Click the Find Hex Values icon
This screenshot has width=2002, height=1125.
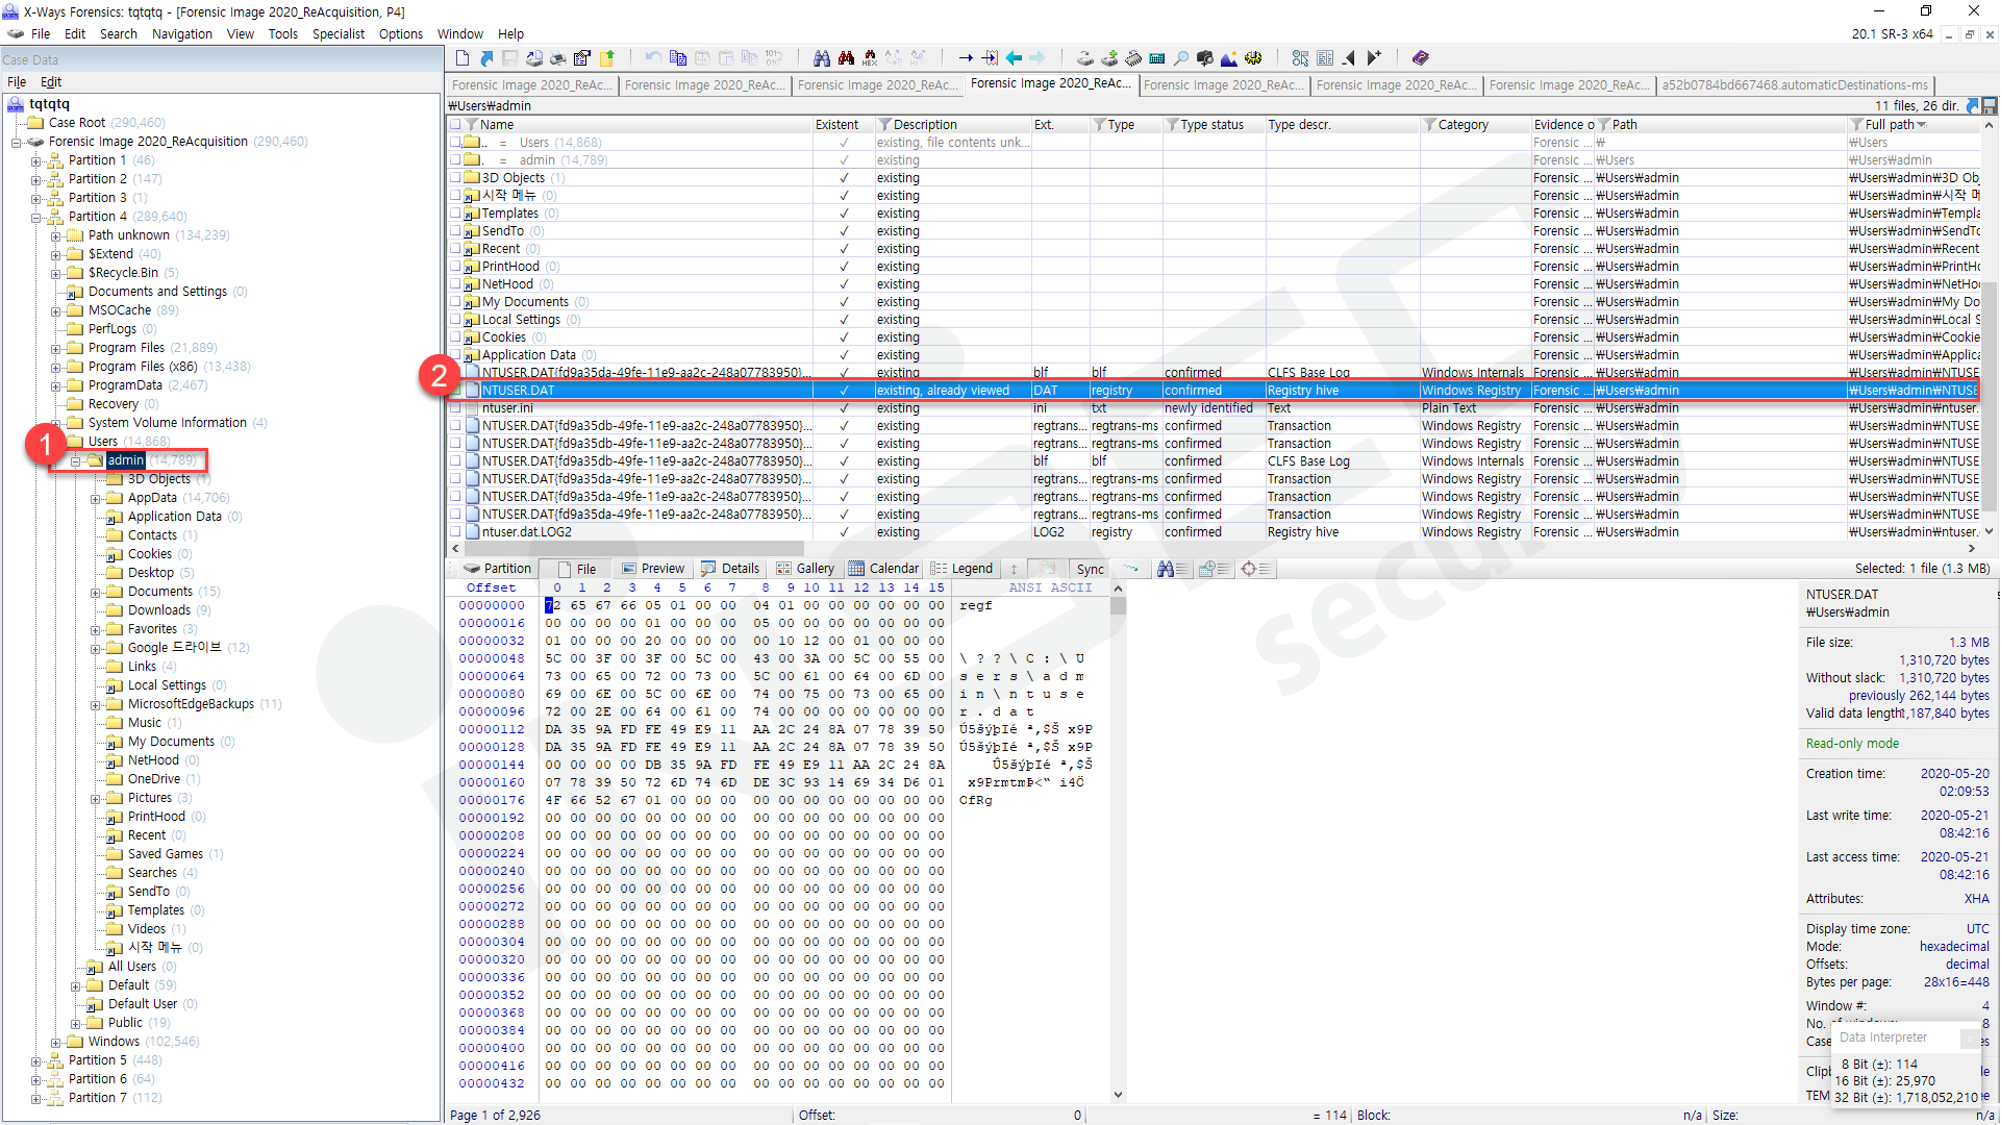coord(870,58)
